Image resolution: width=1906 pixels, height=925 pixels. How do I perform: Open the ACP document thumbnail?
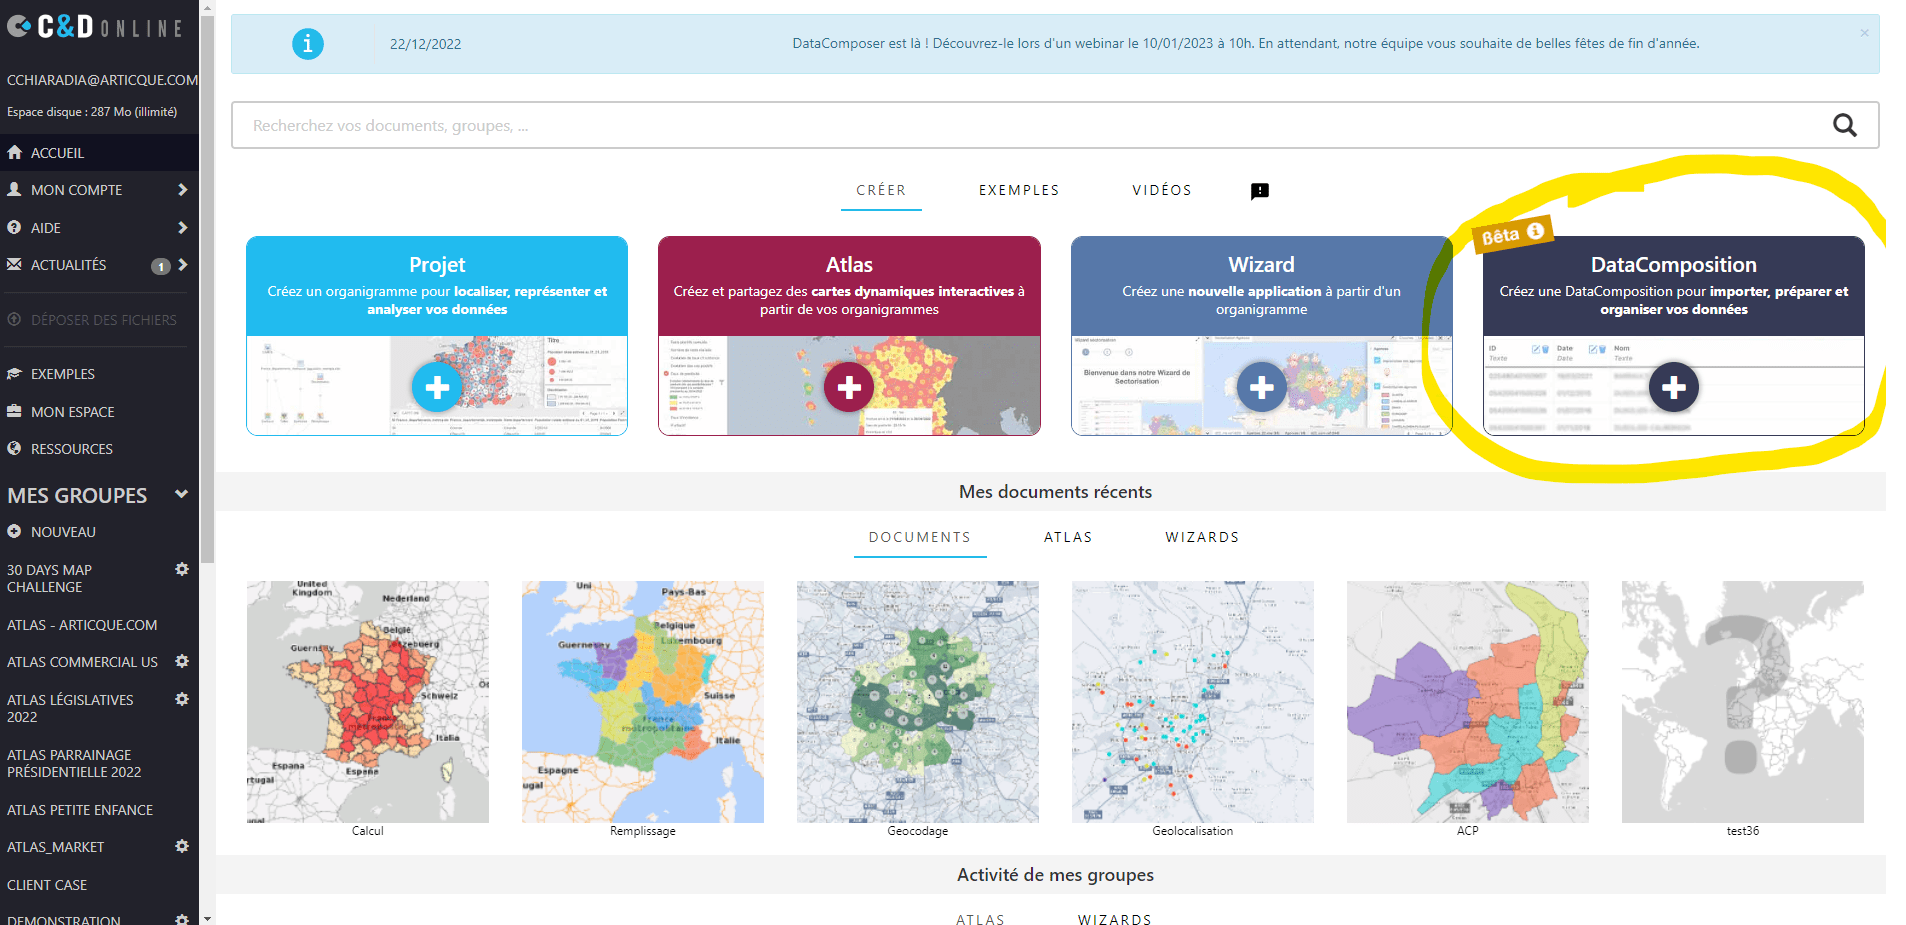pyautogui.click(x=1468, y=702)
